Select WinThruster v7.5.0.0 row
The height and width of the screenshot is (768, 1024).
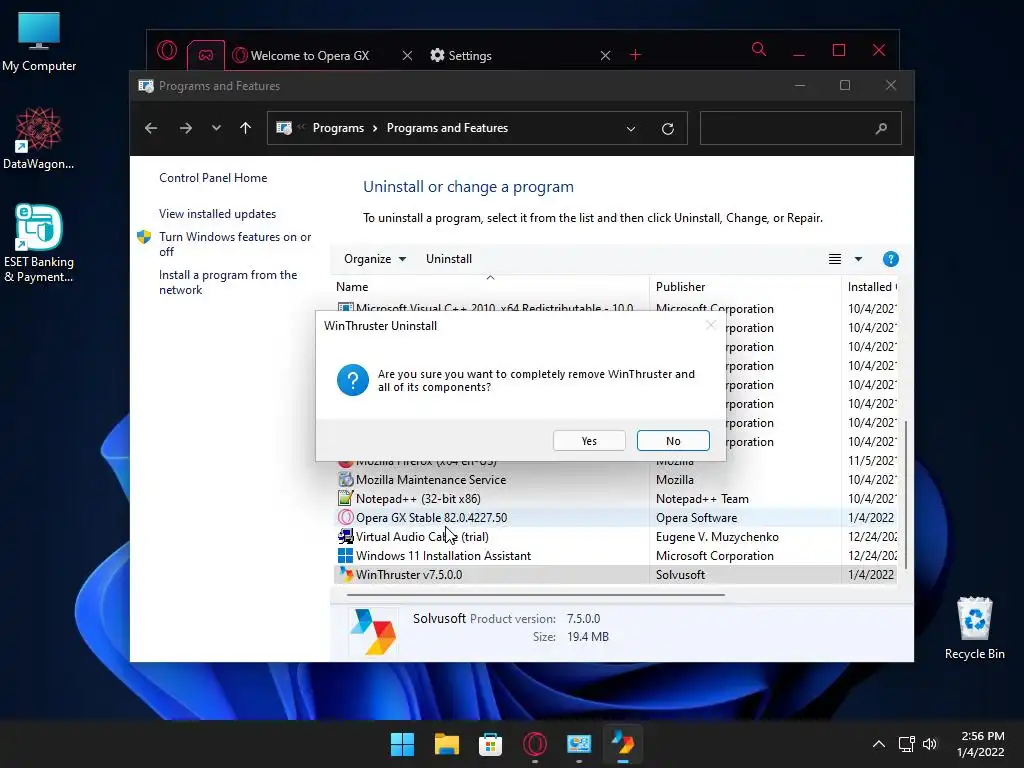(615, 575)
